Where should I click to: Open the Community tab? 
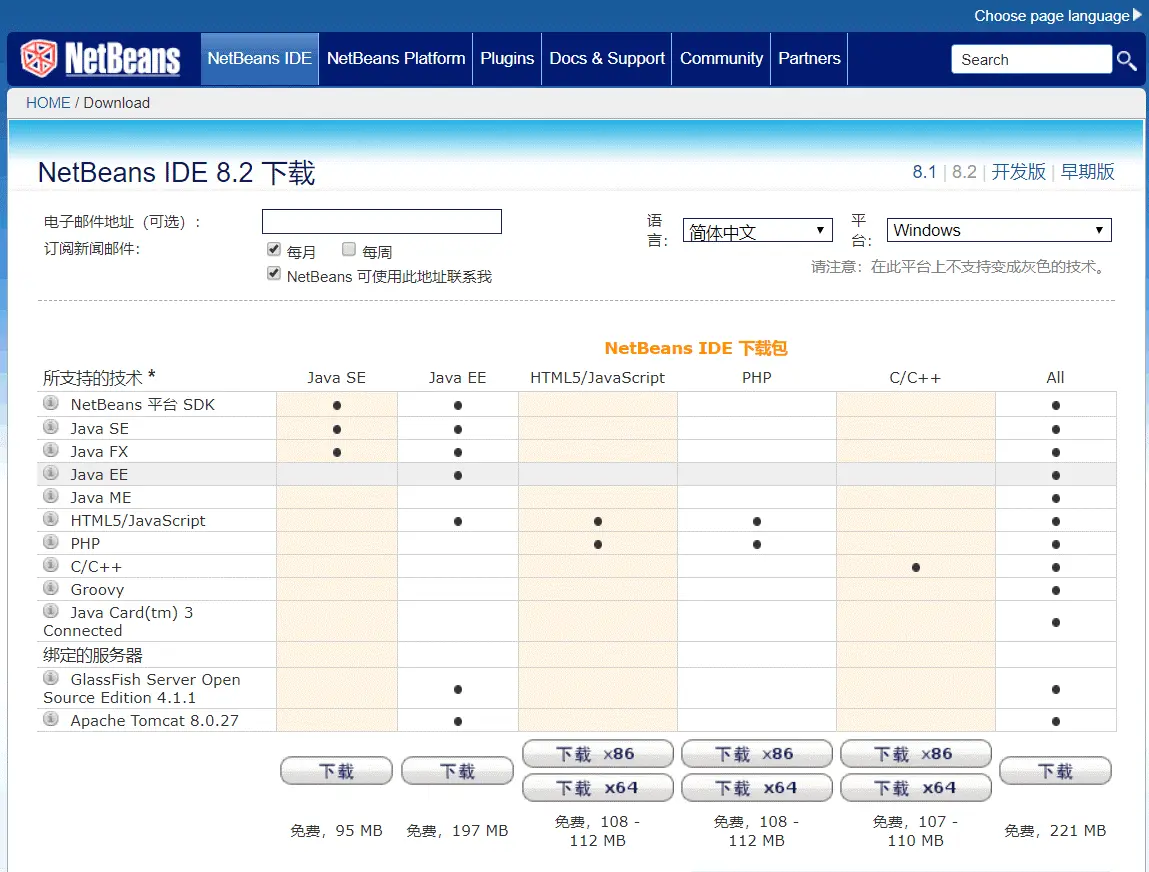[721, 59]
